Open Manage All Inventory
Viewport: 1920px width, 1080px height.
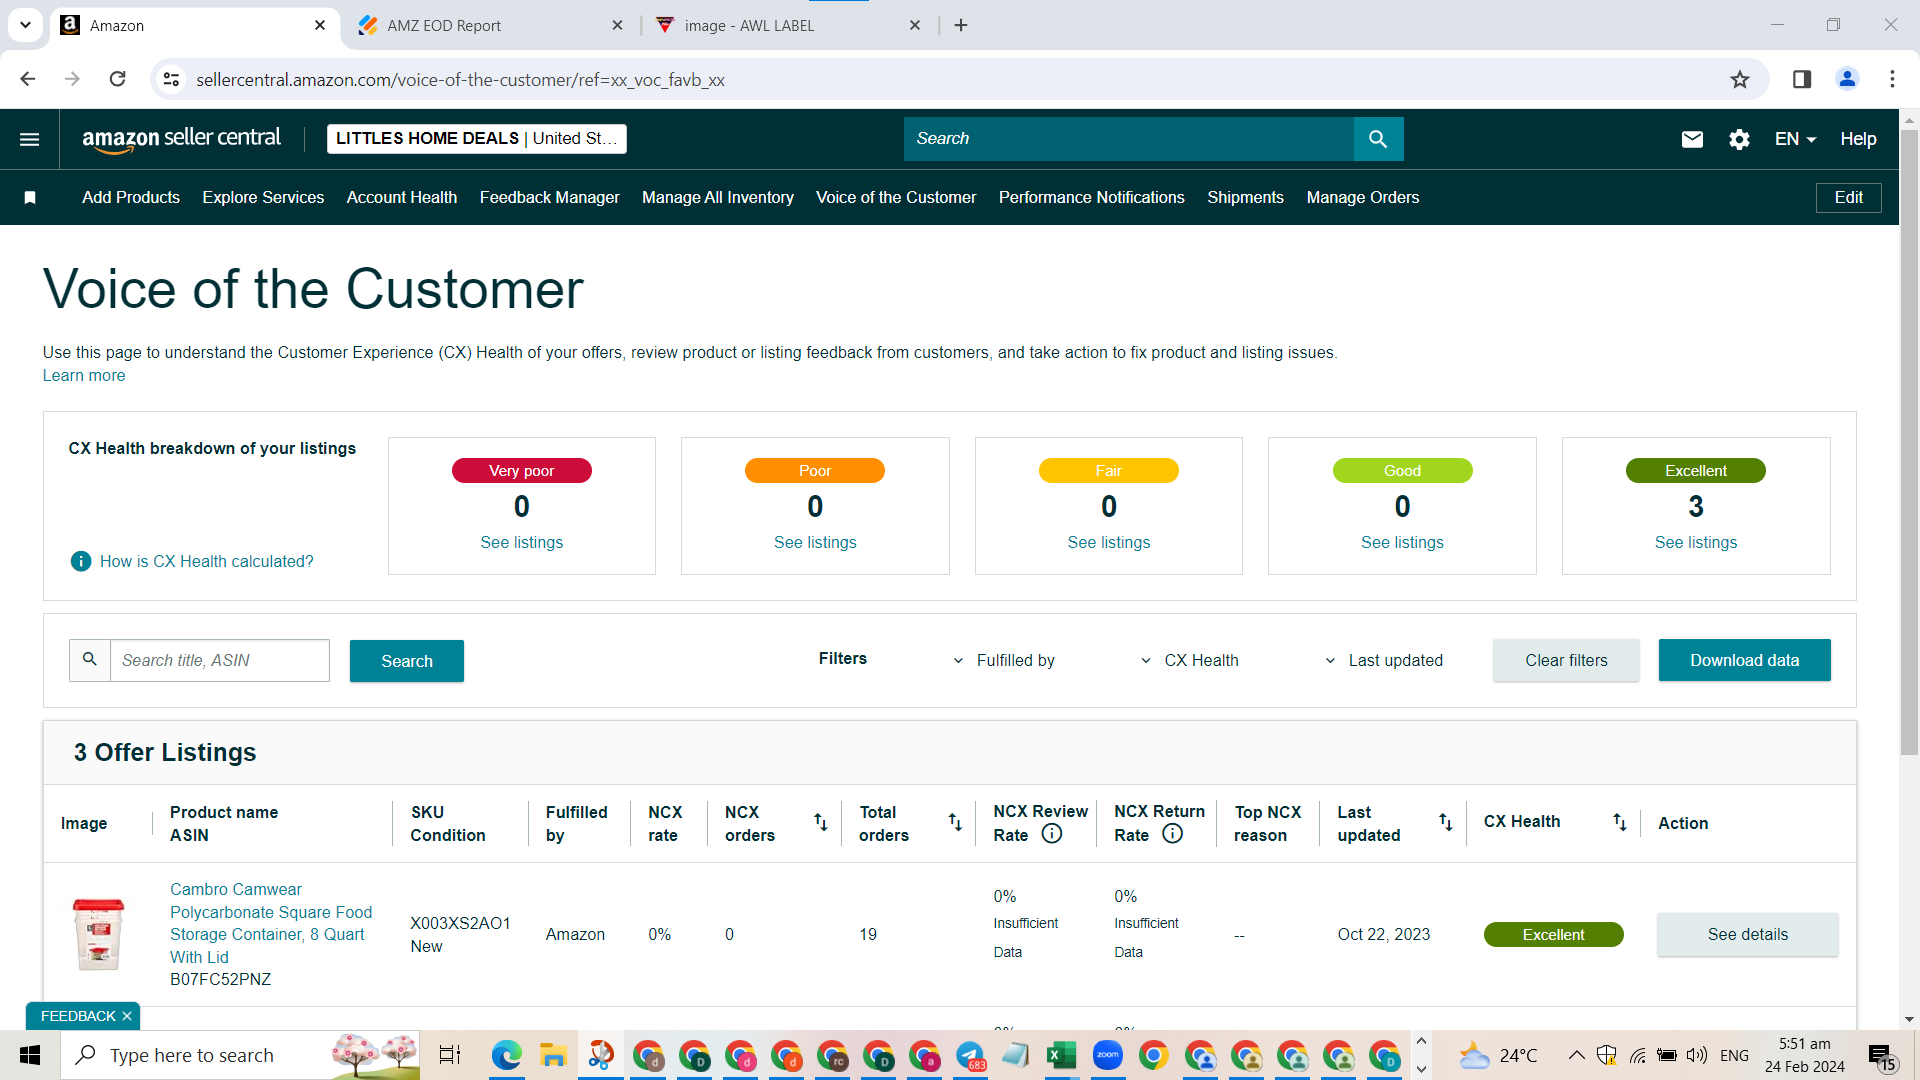718,198
